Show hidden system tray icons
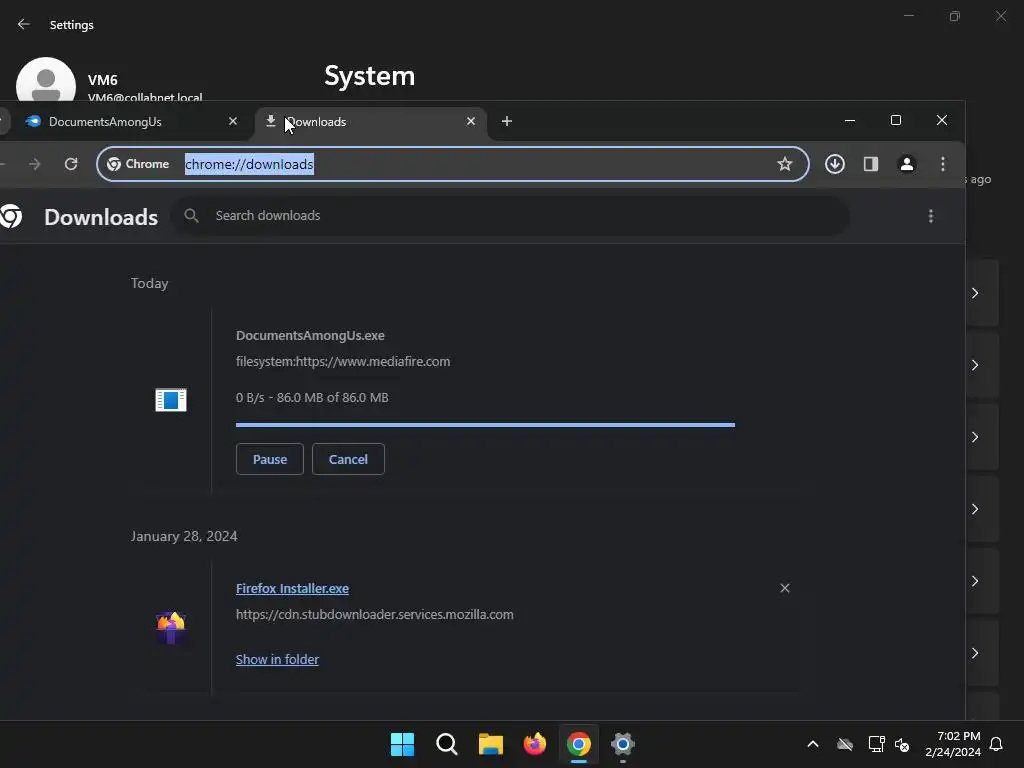 (x=813, y=744)
